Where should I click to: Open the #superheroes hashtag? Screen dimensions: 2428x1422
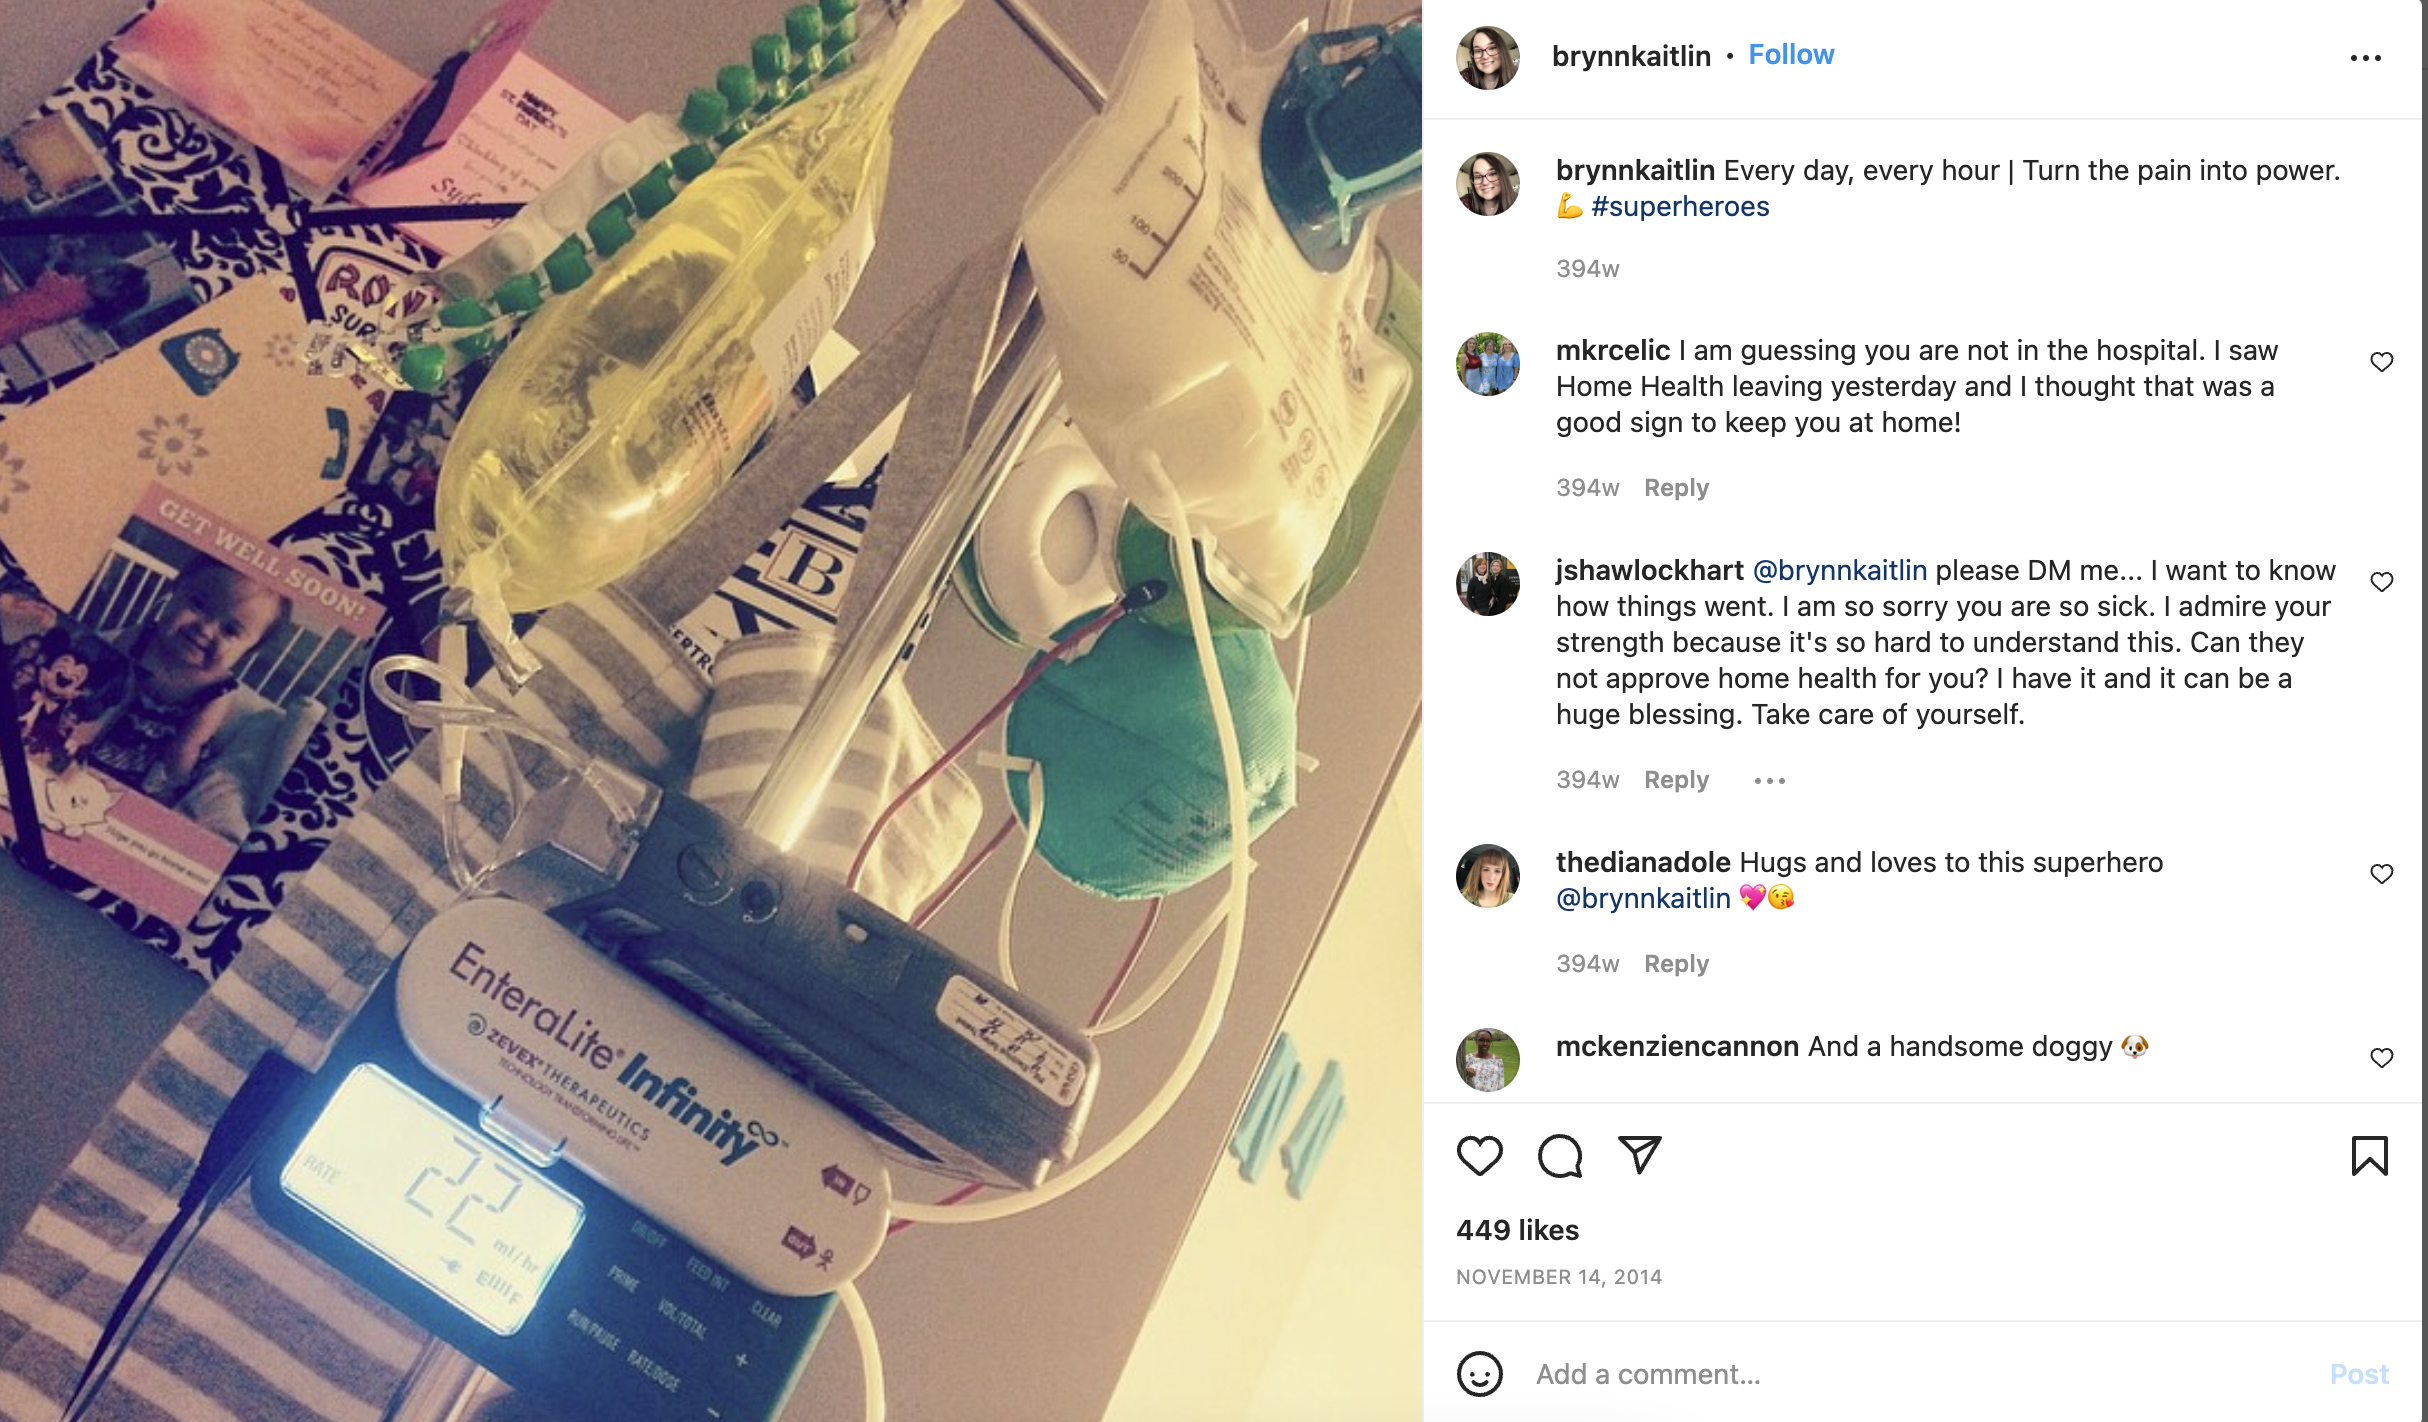tap(1680, 207)
